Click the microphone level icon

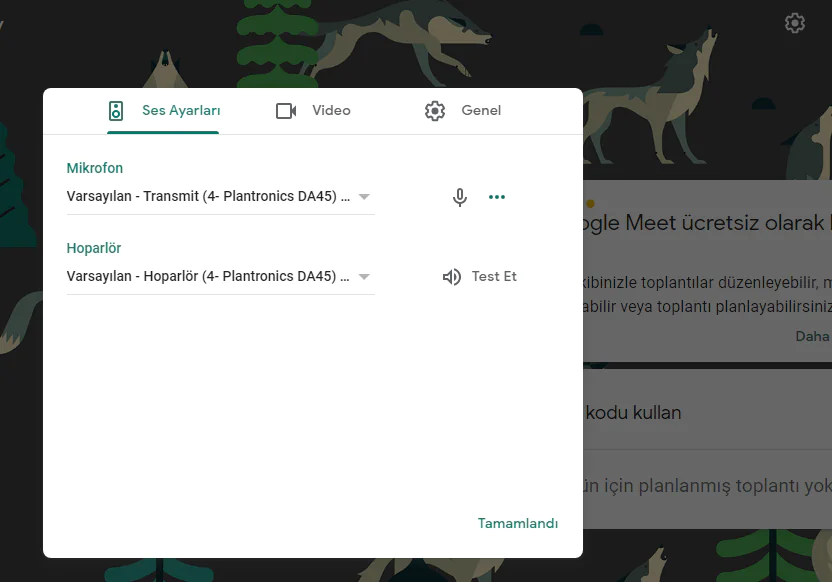(460, 197)
